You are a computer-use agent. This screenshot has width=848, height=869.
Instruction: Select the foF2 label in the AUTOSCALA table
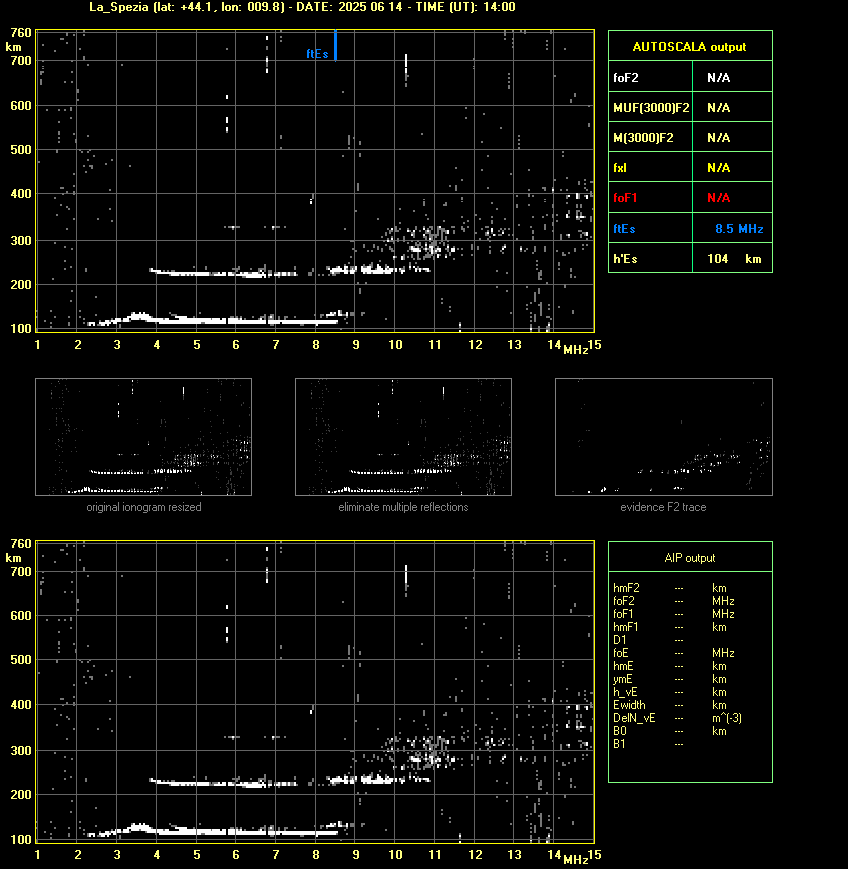(626, 78)
